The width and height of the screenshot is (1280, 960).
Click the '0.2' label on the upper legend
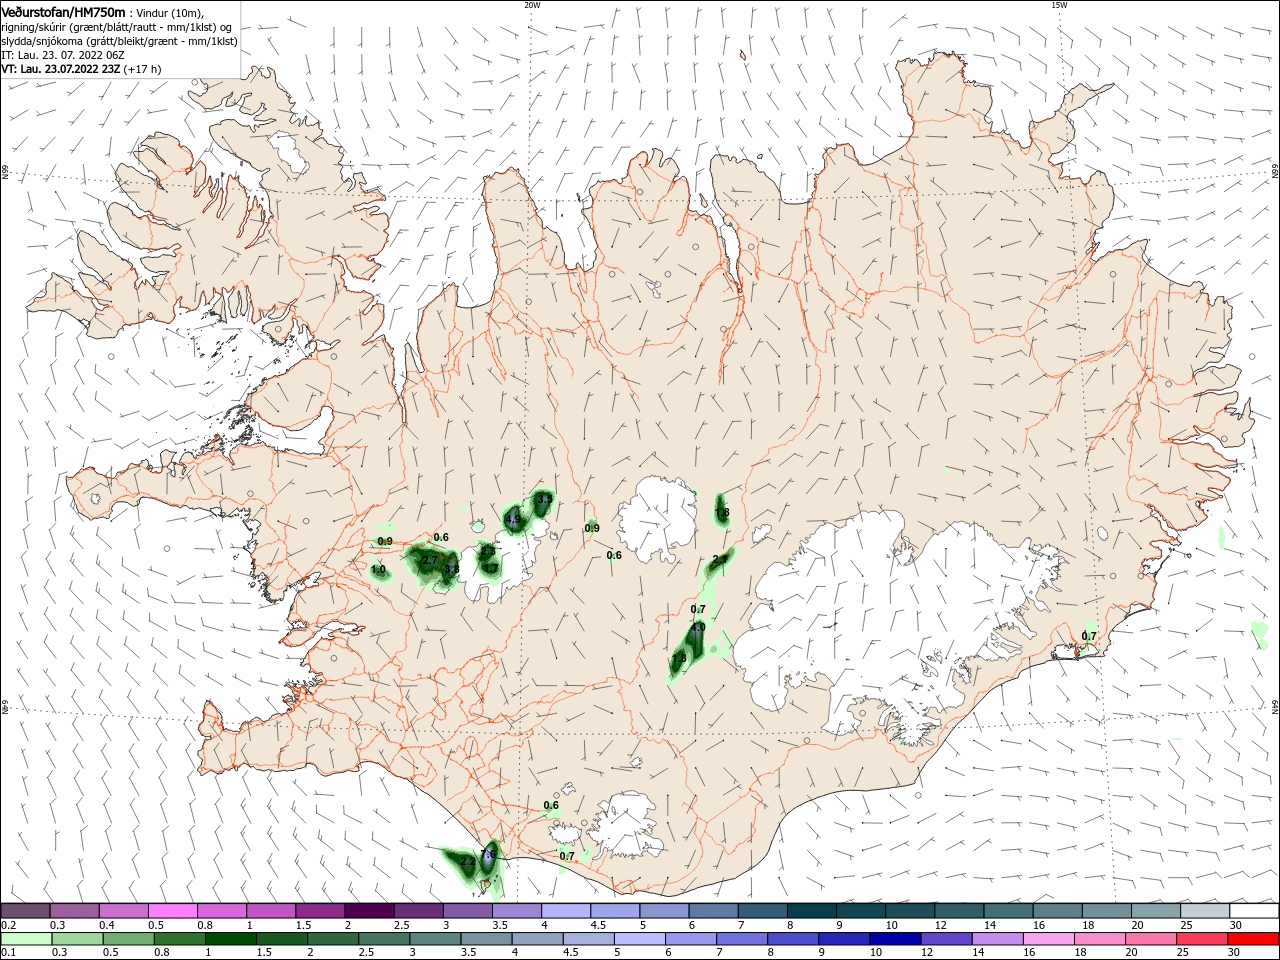click(x=9, y=925)
